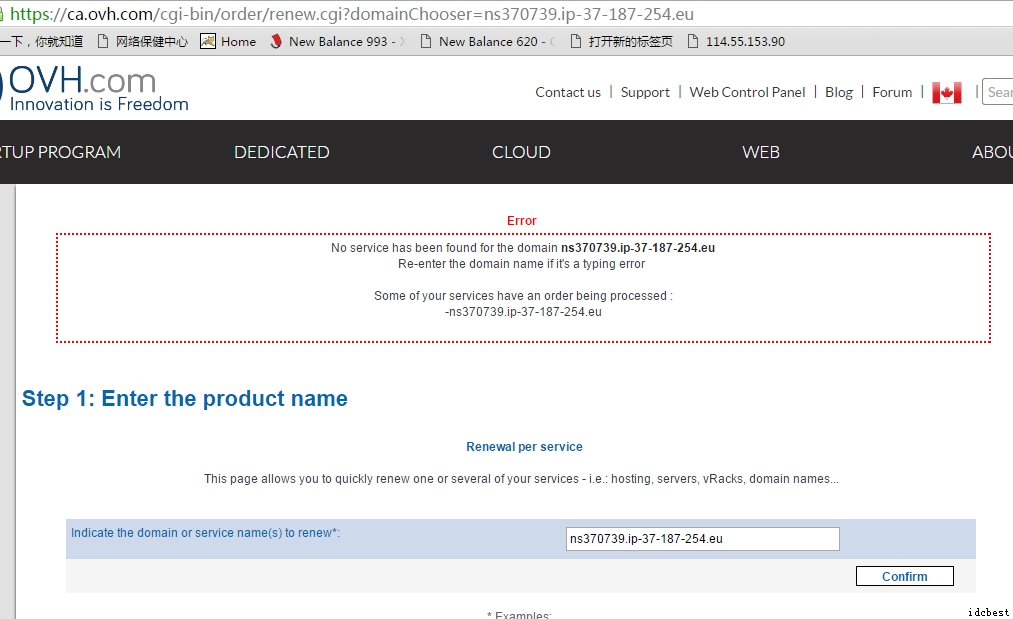Click the browser address bar URL
Viewport: 1013px width, 619px height.
(x=350, y=14)
